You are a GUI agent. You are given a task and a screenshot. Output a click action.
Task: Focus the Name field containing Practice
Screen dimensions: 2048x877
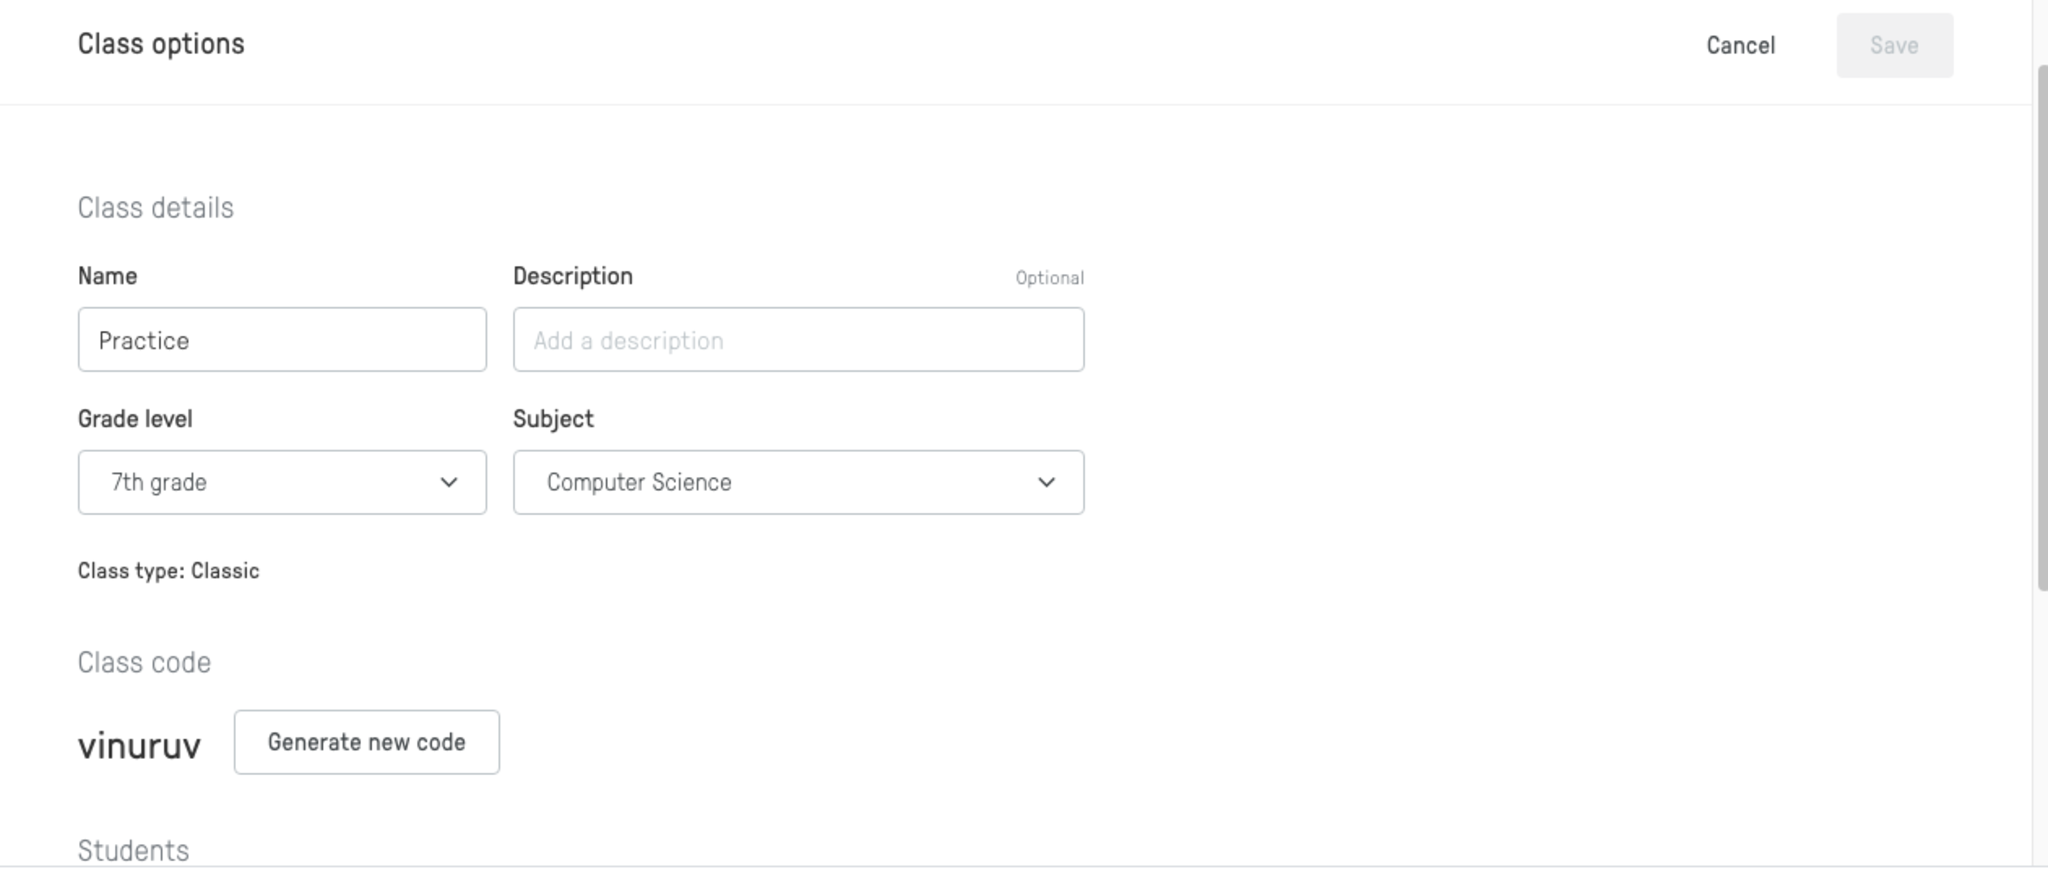pyautogui.click(x=282, y=340)
